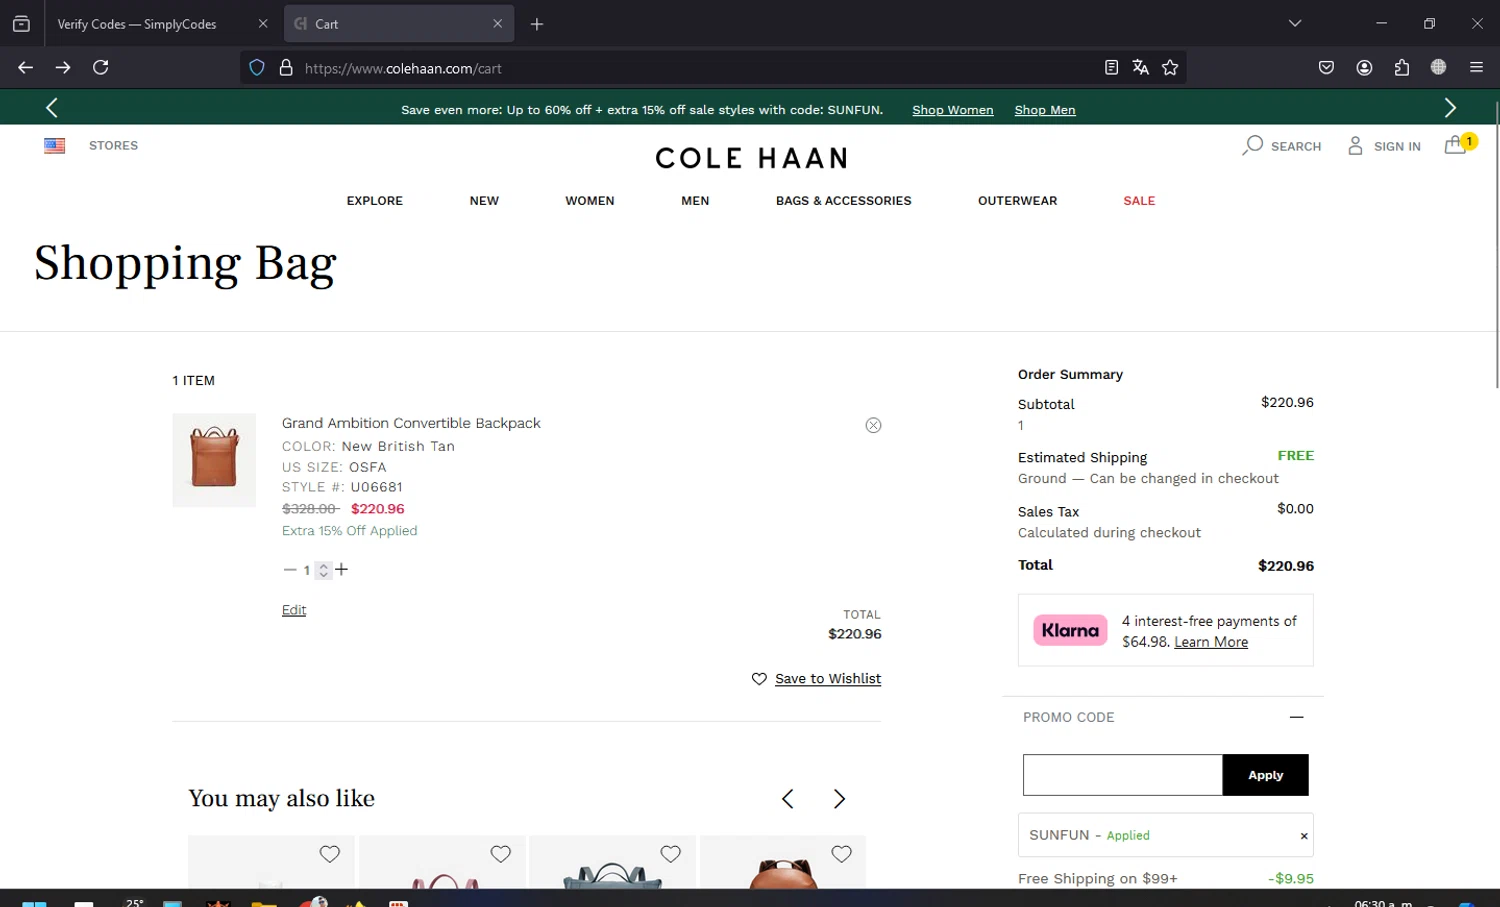Open the MEN menu
1500x907 pixels.
point(695,201)
